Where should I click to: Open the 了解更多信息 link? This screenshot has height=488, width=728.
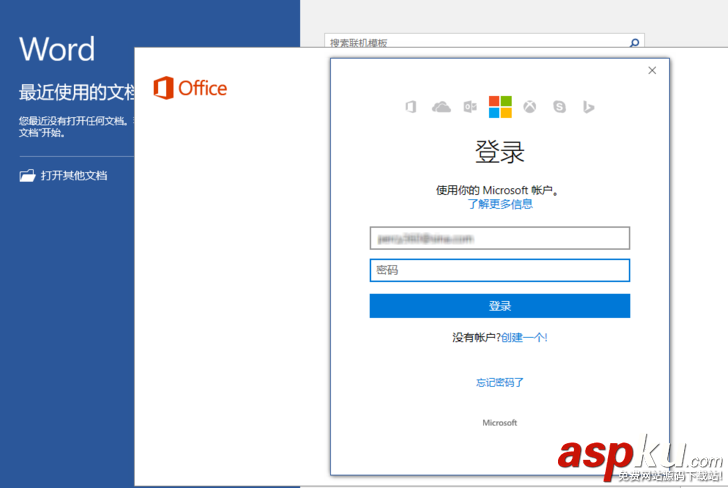500,204
